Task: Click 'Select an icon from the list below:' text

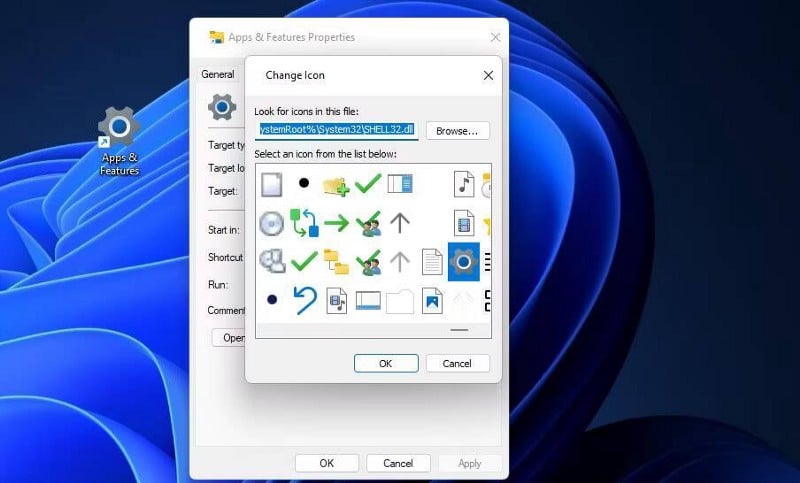Action: click(325, 154)
